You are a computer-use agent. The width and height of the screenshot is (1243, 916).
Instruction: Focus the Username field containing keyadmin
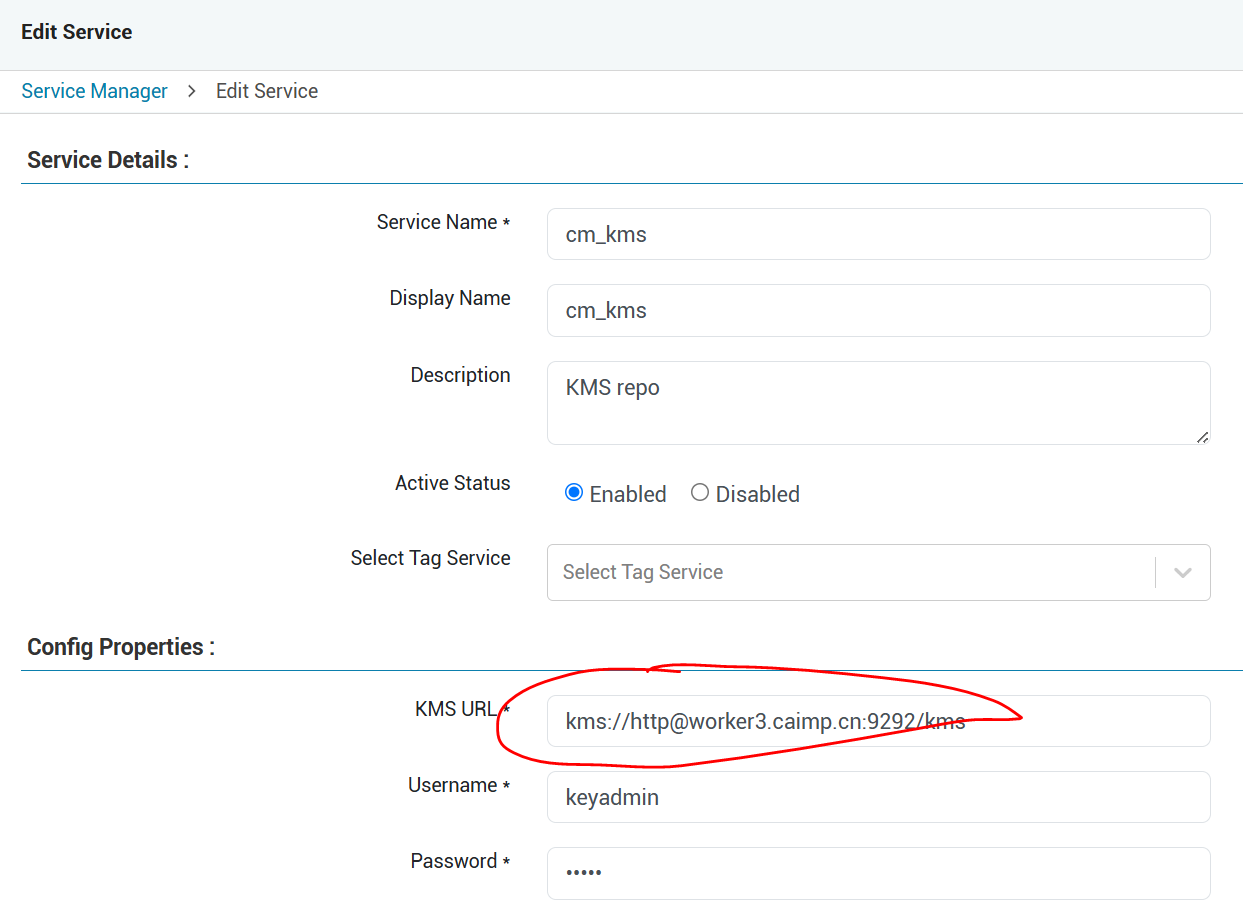pos(878,797)
